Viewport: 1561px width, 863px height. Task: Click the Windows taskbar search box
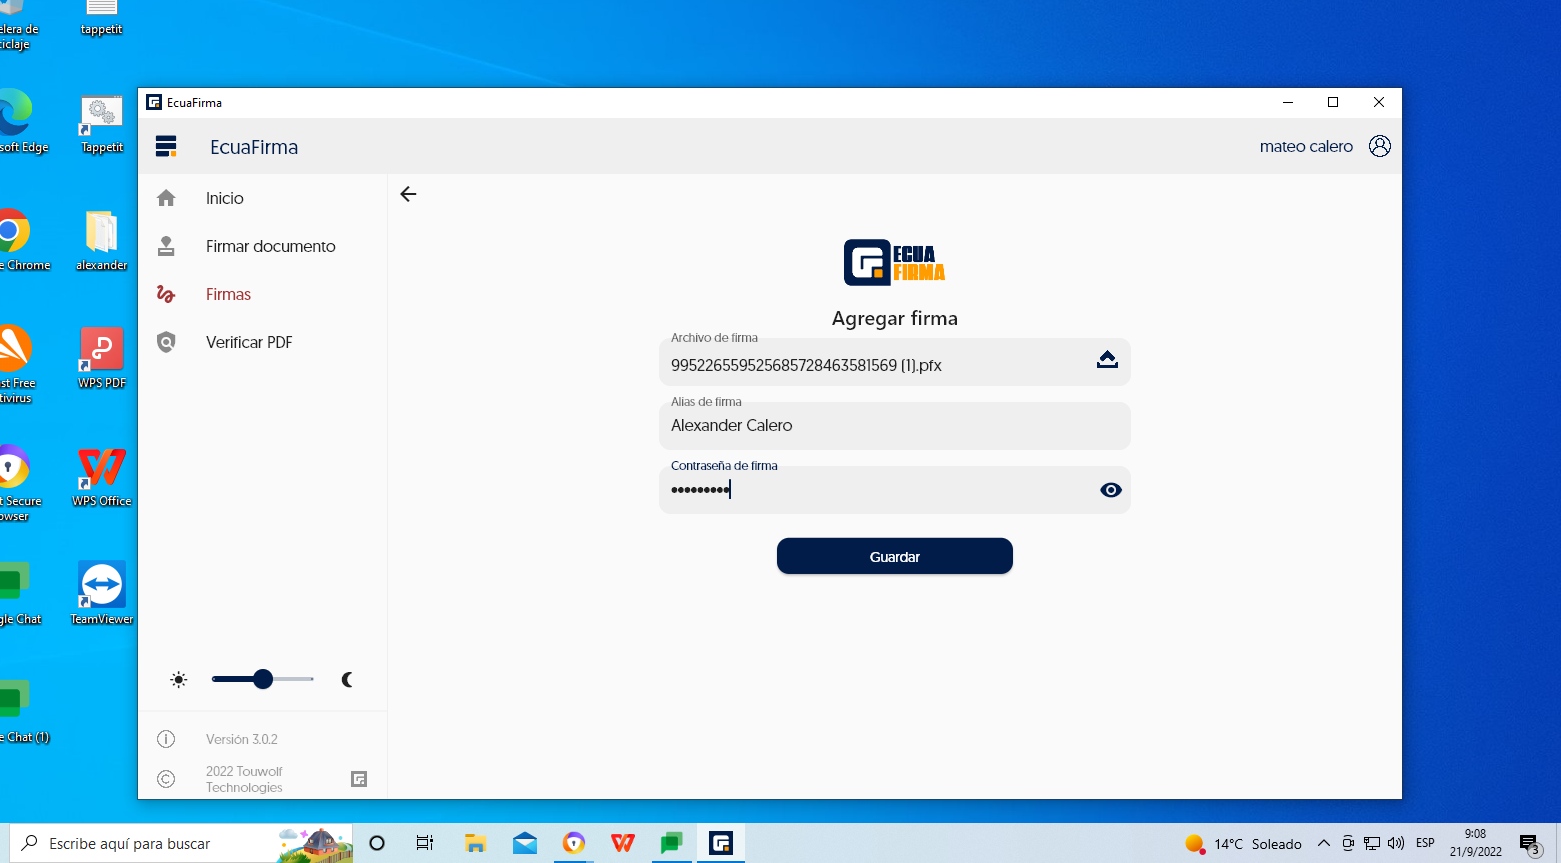pos(181,843)
